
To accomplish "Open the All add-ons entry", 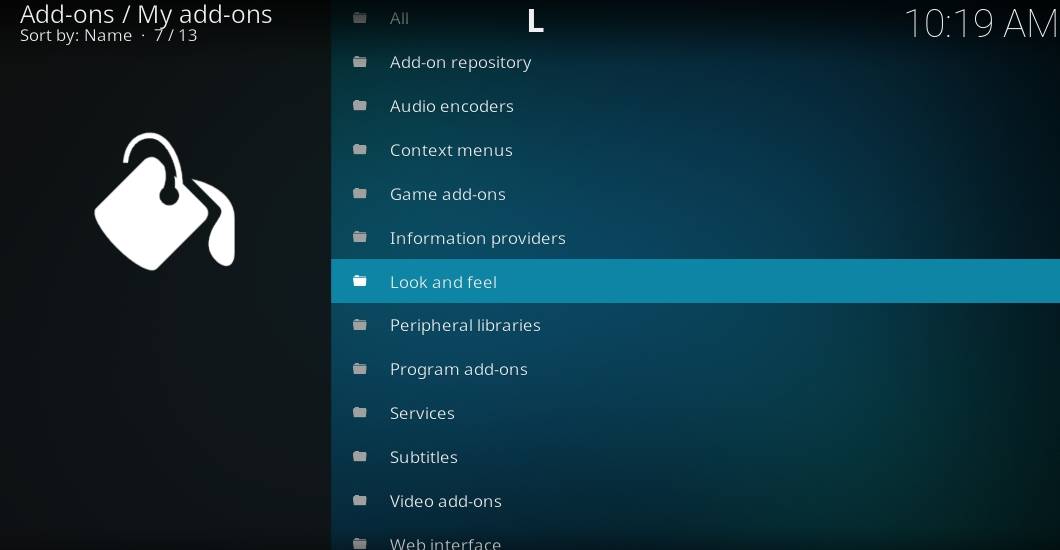I will [695, 18].
